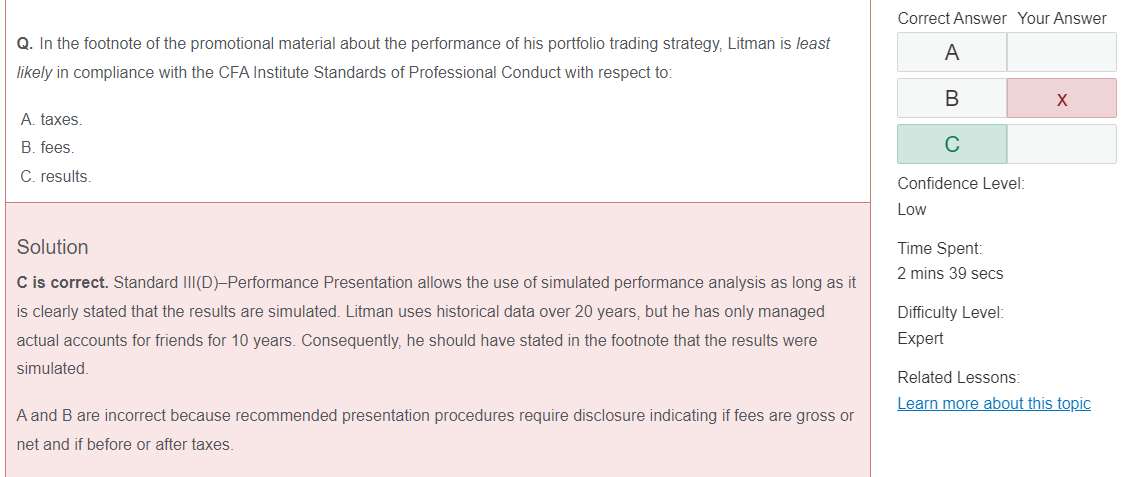The height and width of the screenshot is (477, 1127).
Task: Click the Related Lessons label
Action: pyautogui.click(x=958, y=378)
